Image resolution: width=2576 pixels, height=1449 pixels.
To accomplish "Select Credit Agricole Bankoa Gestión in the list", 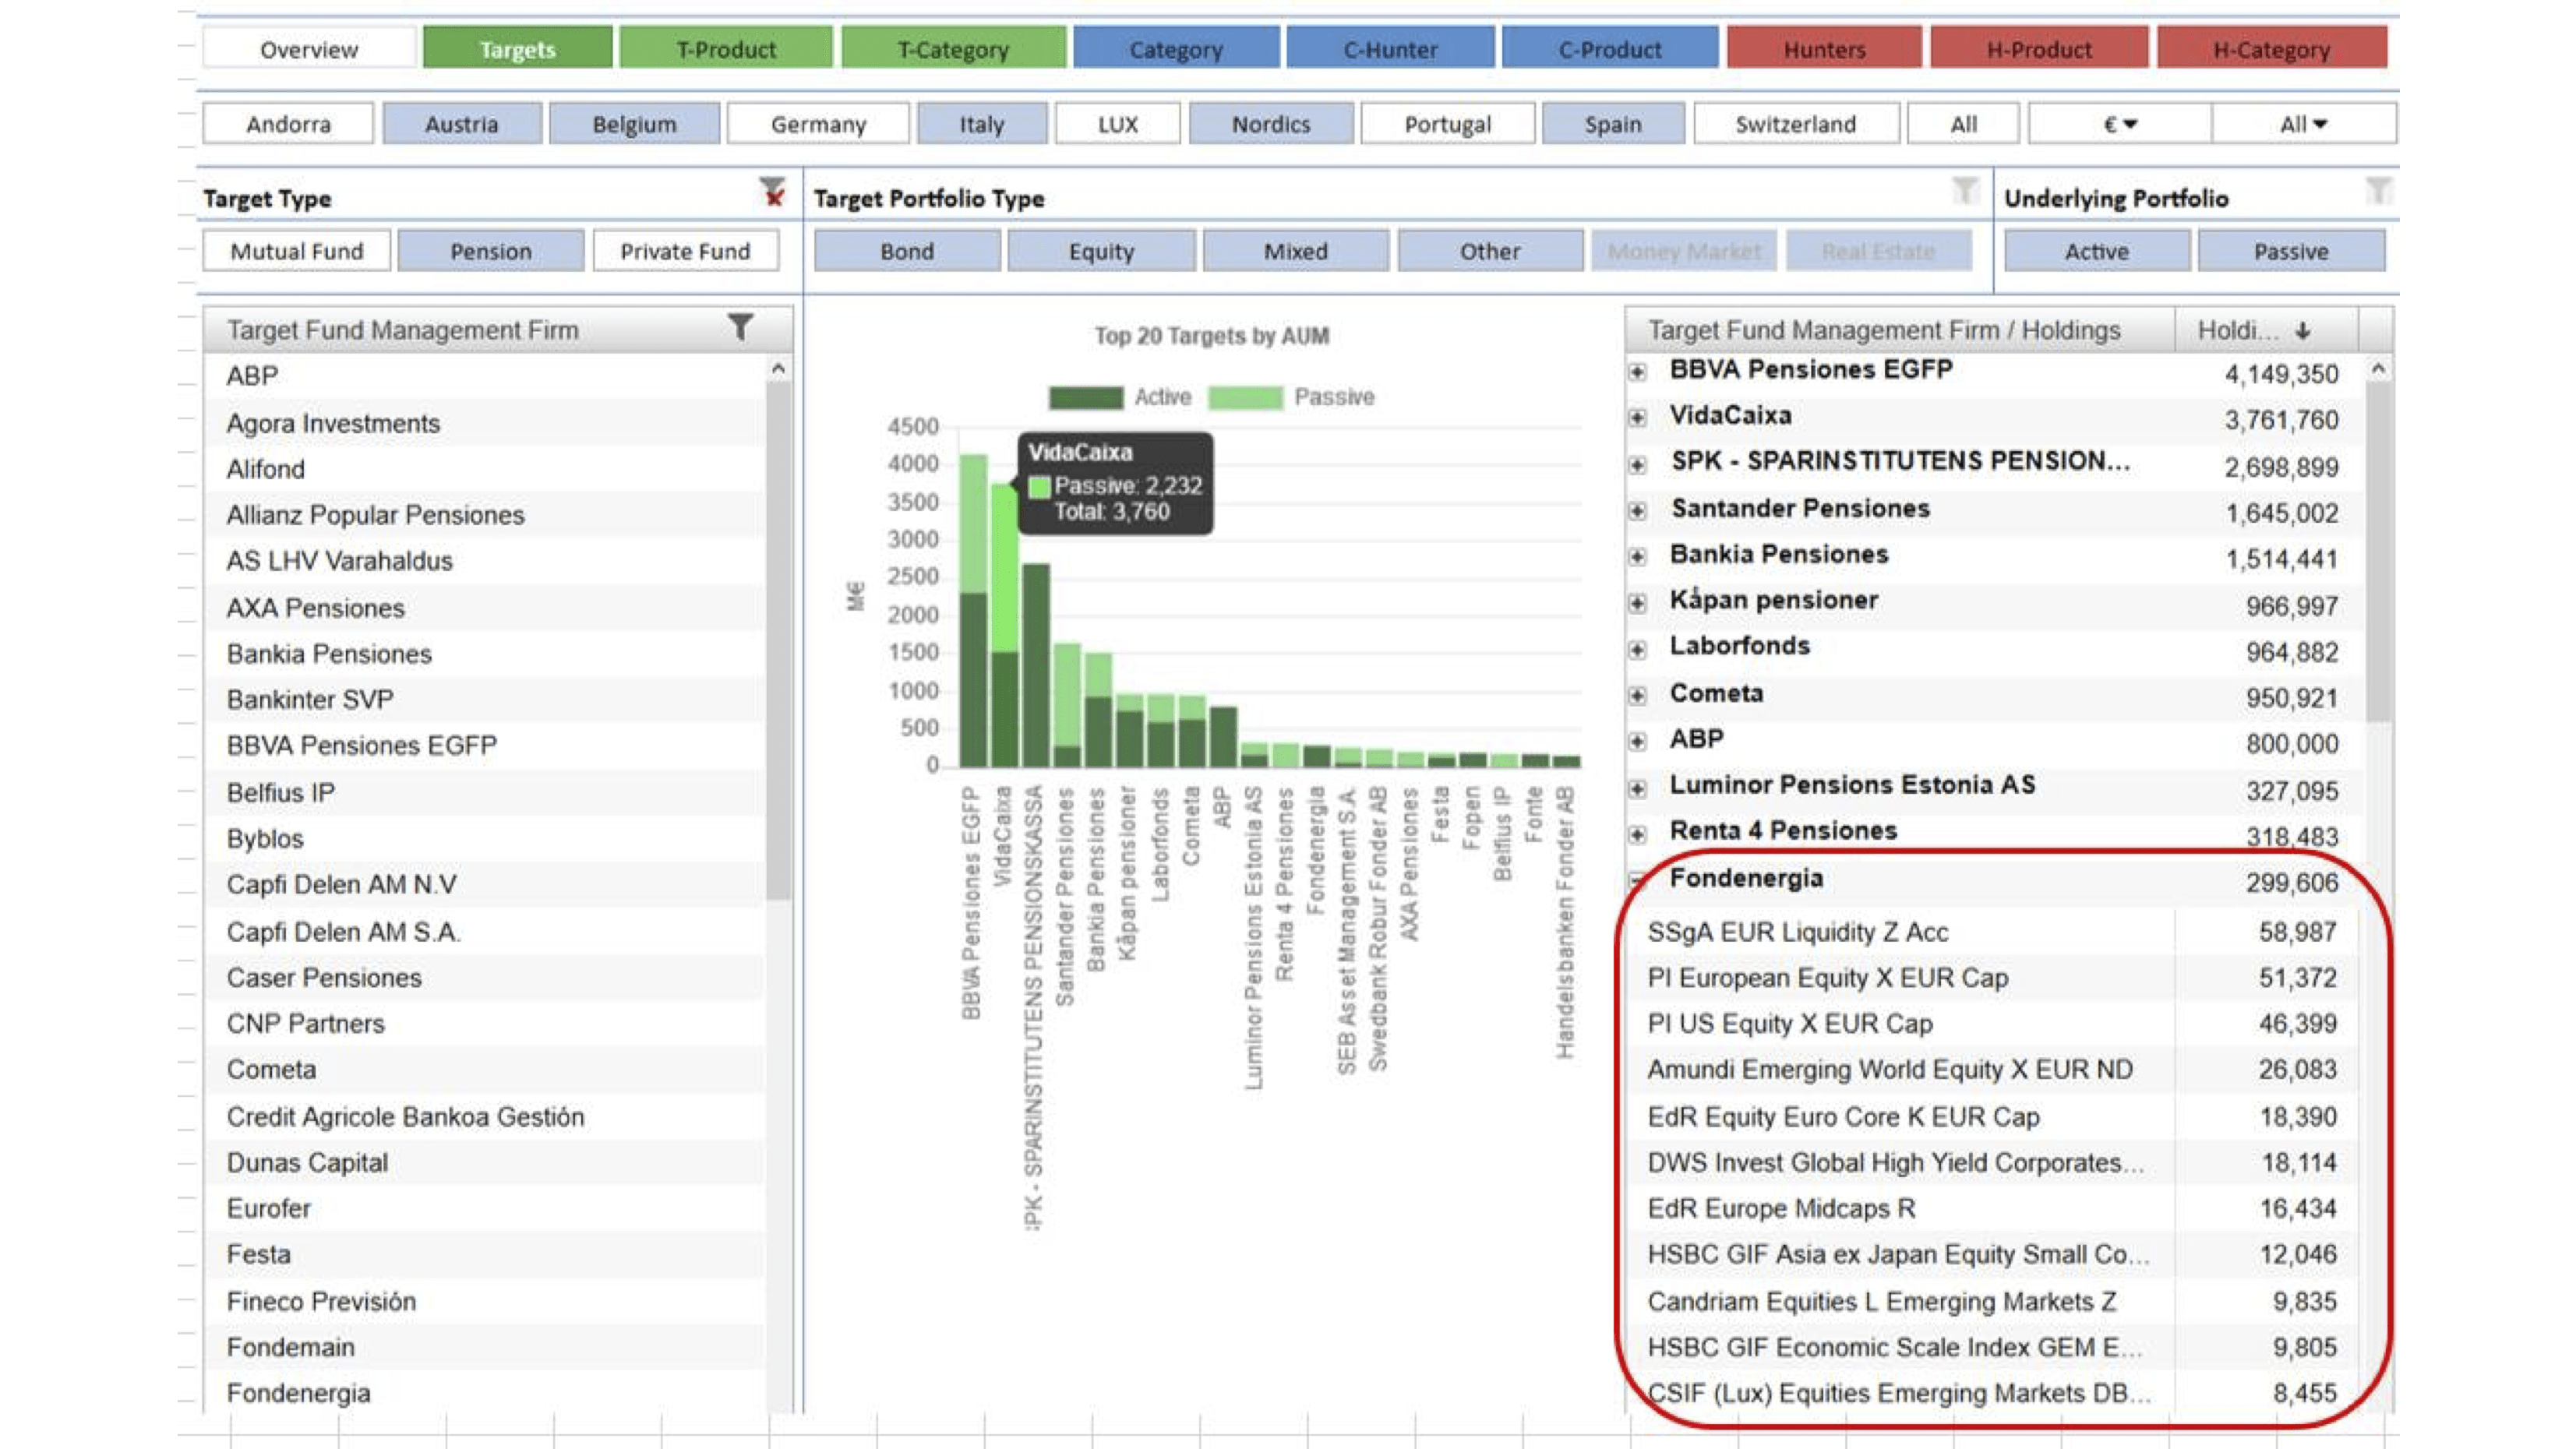I will point(485,1117).
